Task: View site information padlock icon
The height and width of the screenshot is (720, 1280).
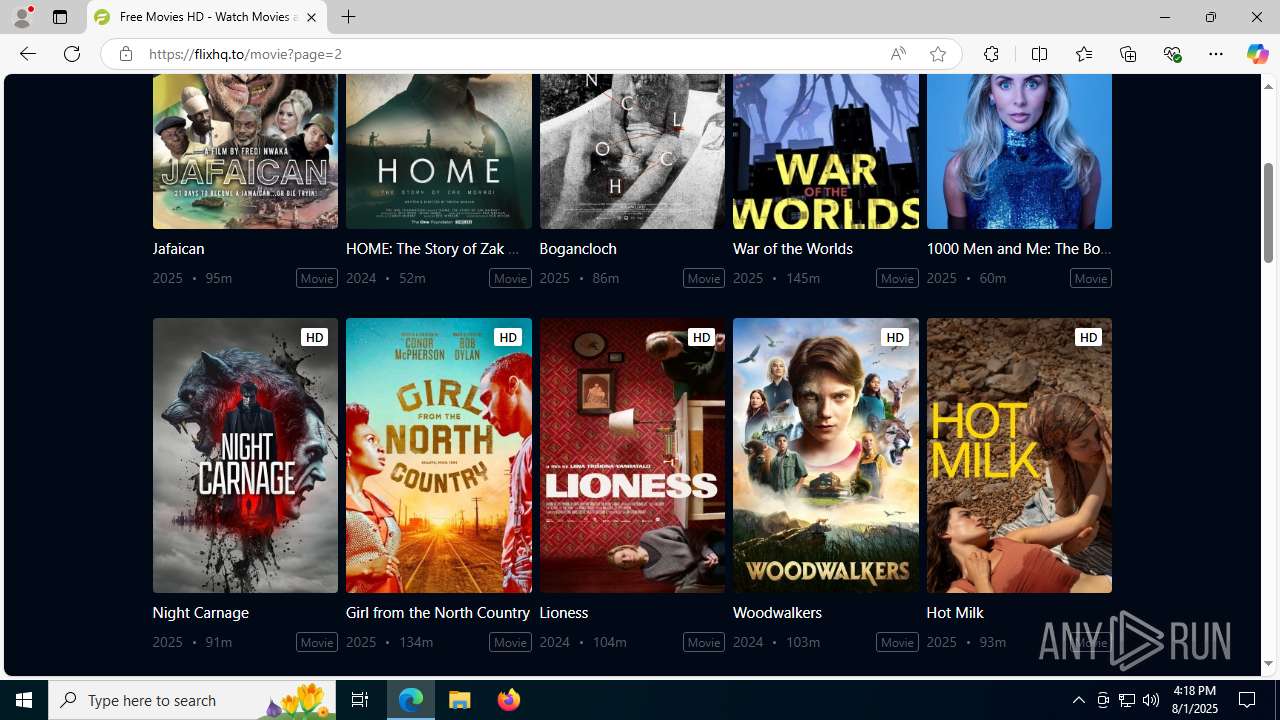Action: (x=126, y=54)
